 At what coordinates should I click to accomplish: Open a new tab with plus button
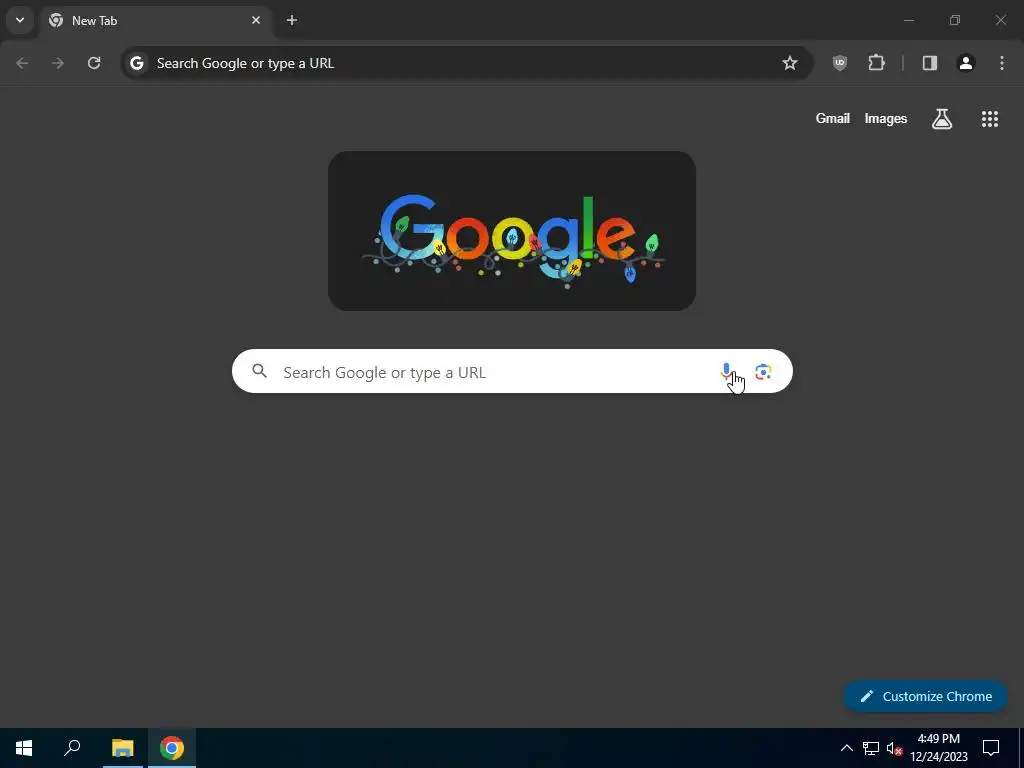click(x=292, y=20)
